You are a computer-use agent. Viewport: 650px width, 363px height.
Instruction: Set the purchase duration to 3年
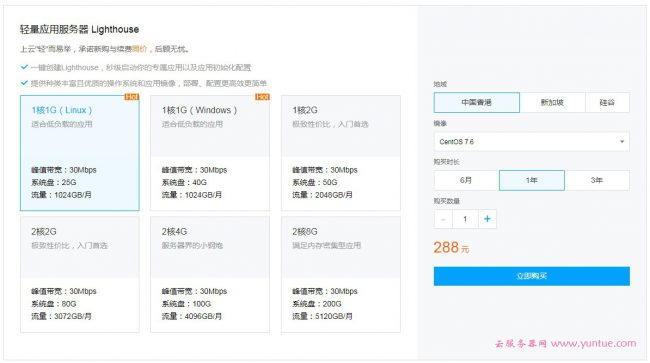point(597,180)
